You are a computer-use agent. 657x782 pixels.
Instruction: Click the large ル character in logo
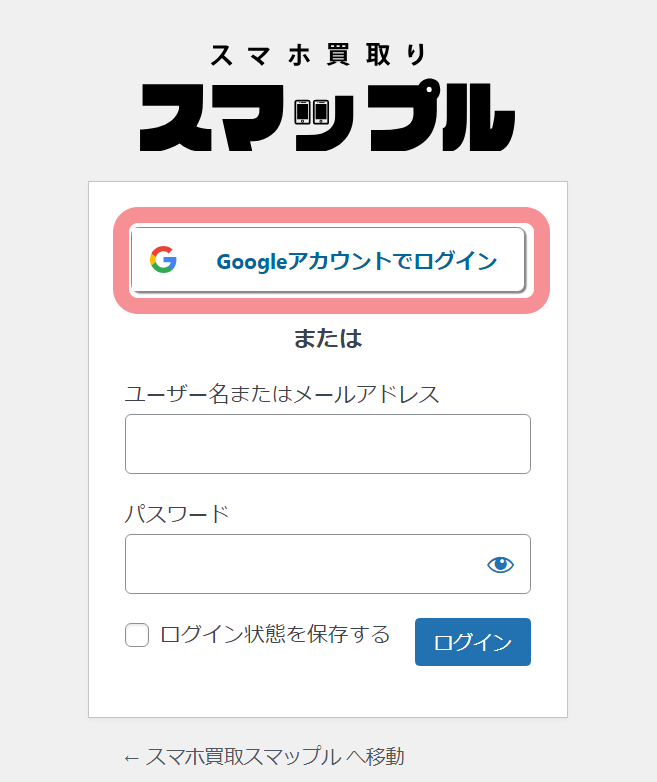pos(478,117)
